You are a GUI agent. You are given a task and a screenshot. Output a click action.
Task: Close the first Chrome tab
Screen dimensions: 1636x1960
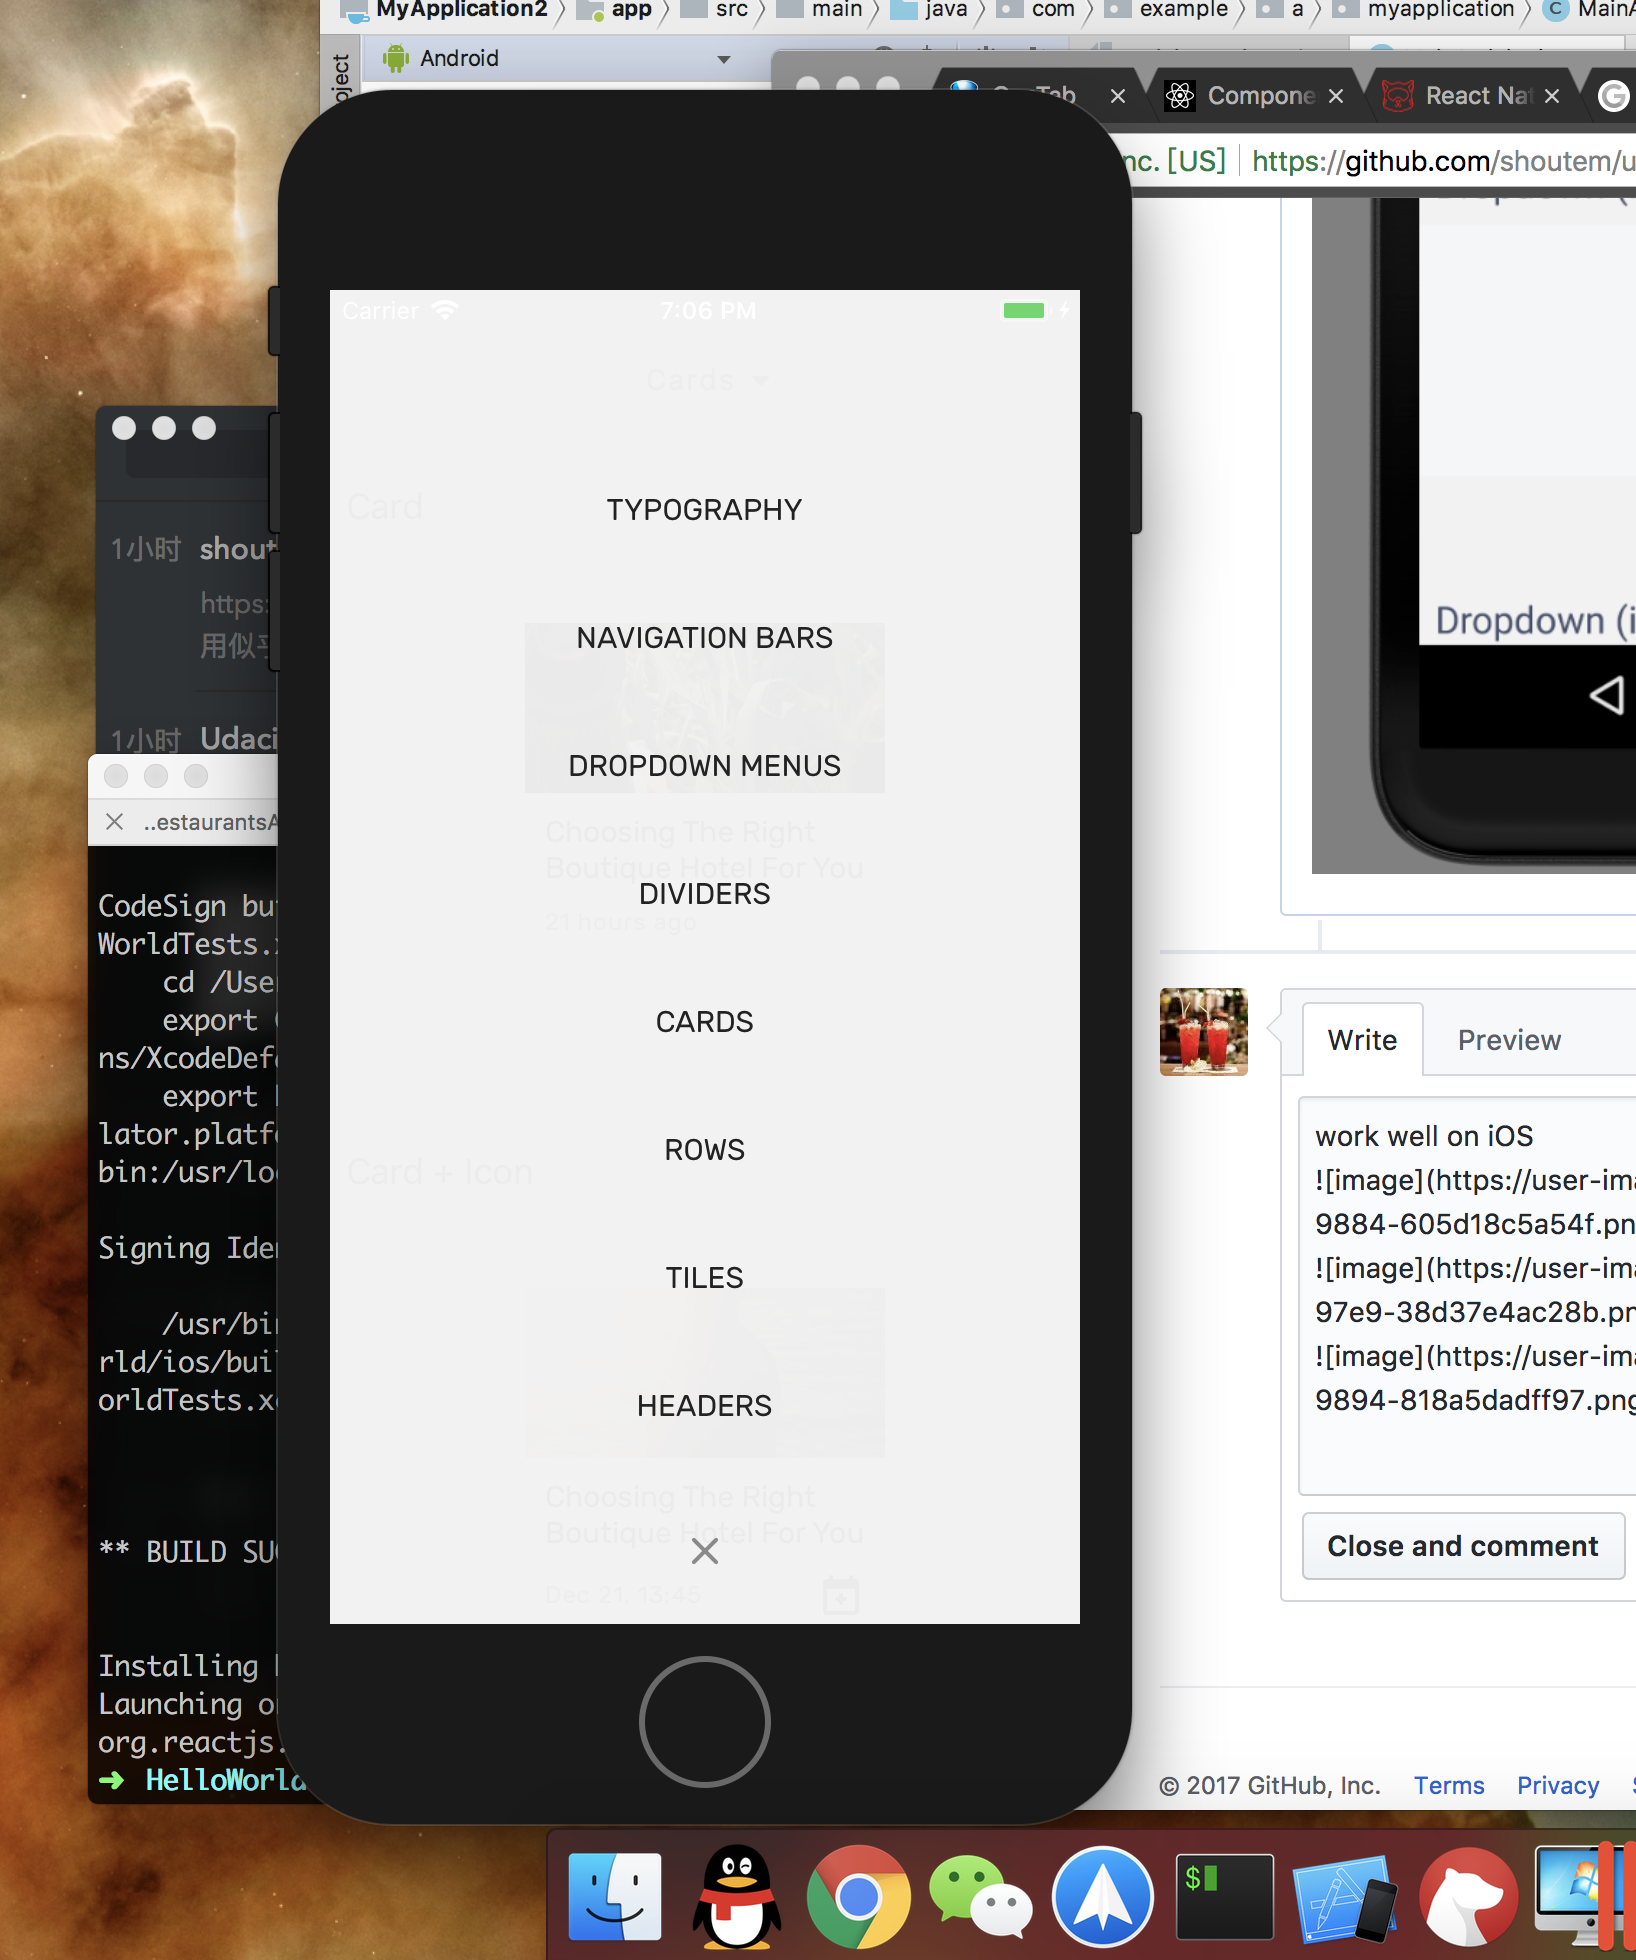click(x=1118, y=96)
